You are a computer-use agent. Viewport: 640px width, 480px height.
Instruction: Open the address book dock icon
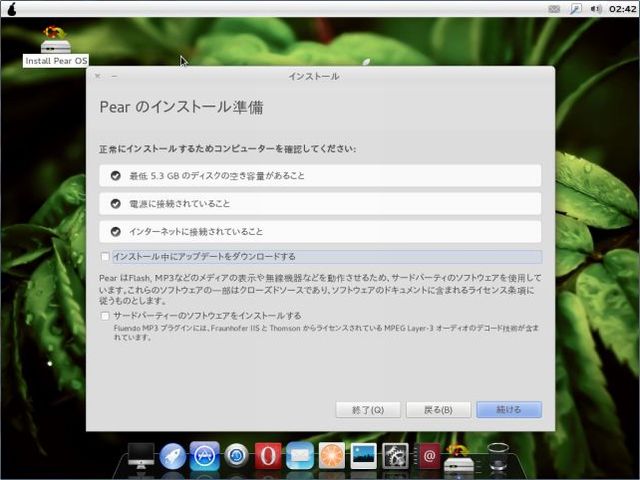[x=429, y=456]
